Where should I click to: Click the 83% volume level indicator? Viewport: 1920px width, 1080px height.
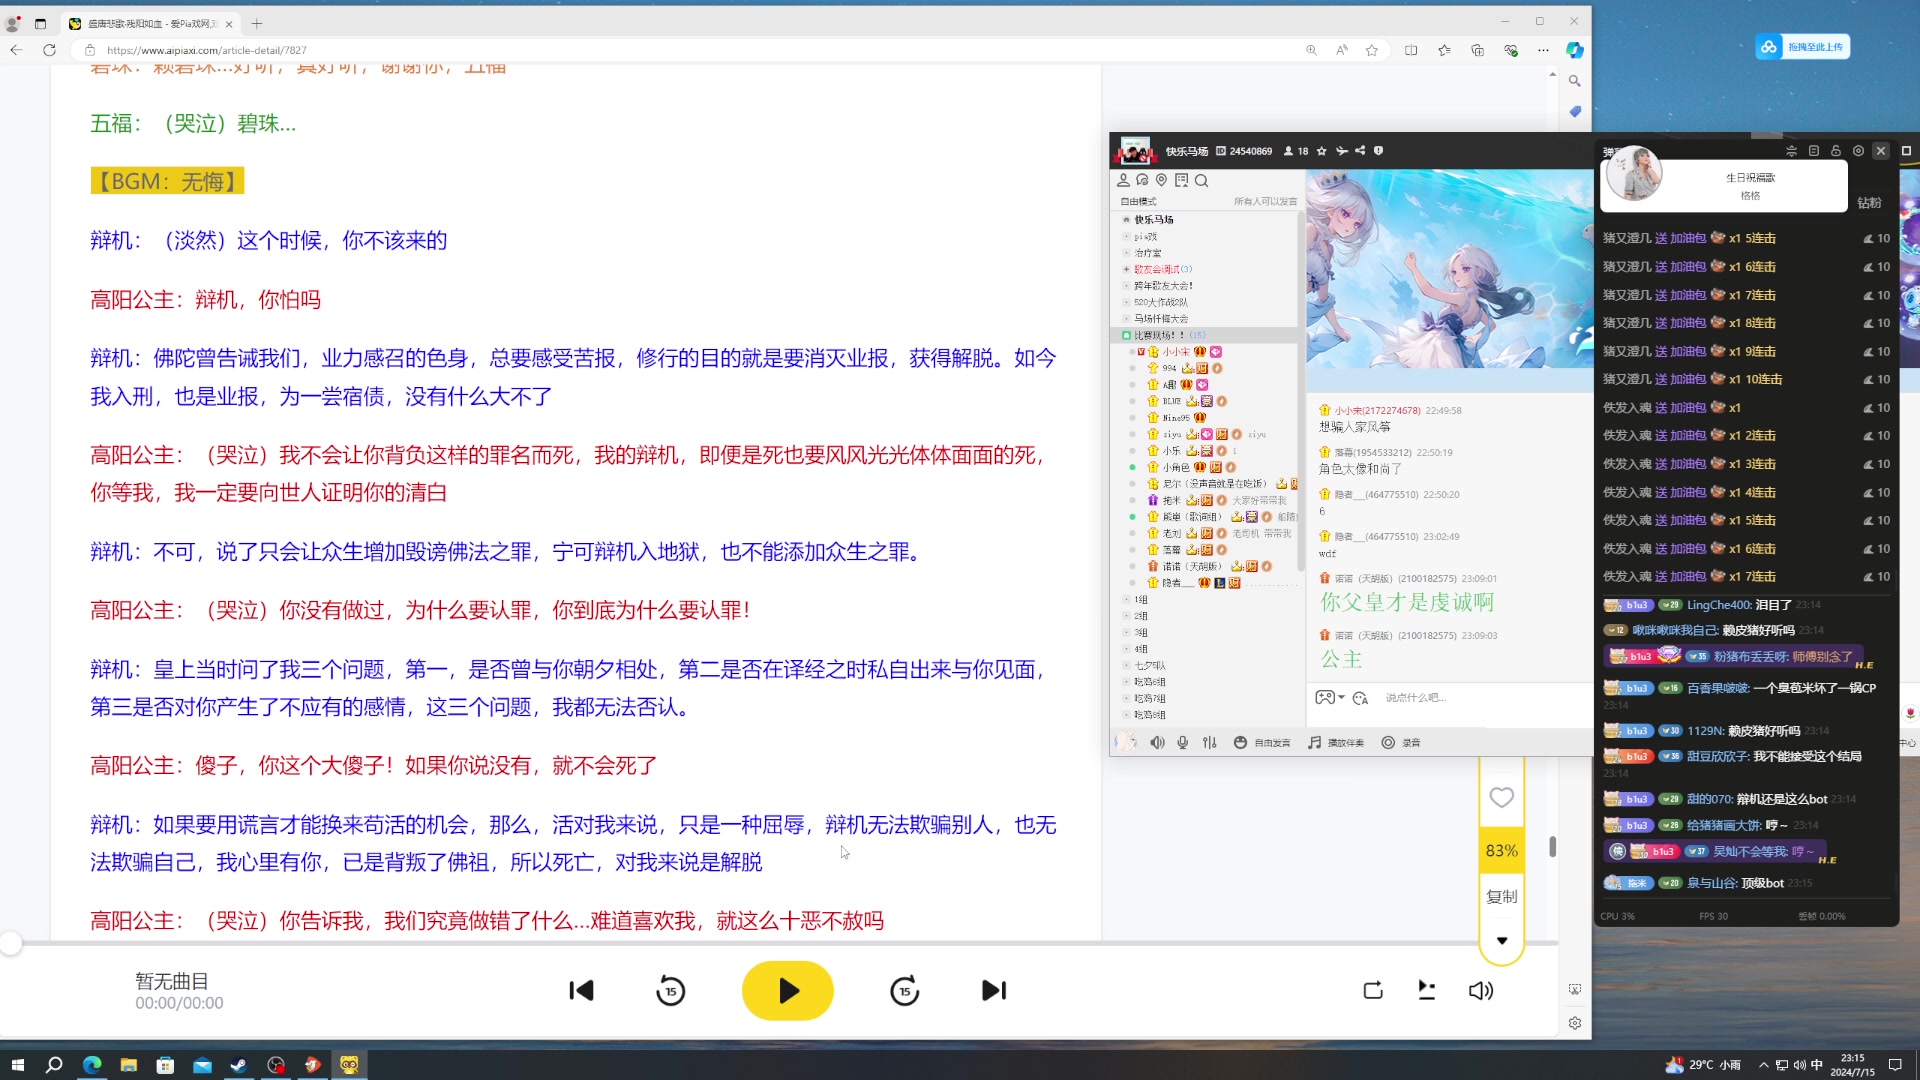click(x=1500, y=849)
